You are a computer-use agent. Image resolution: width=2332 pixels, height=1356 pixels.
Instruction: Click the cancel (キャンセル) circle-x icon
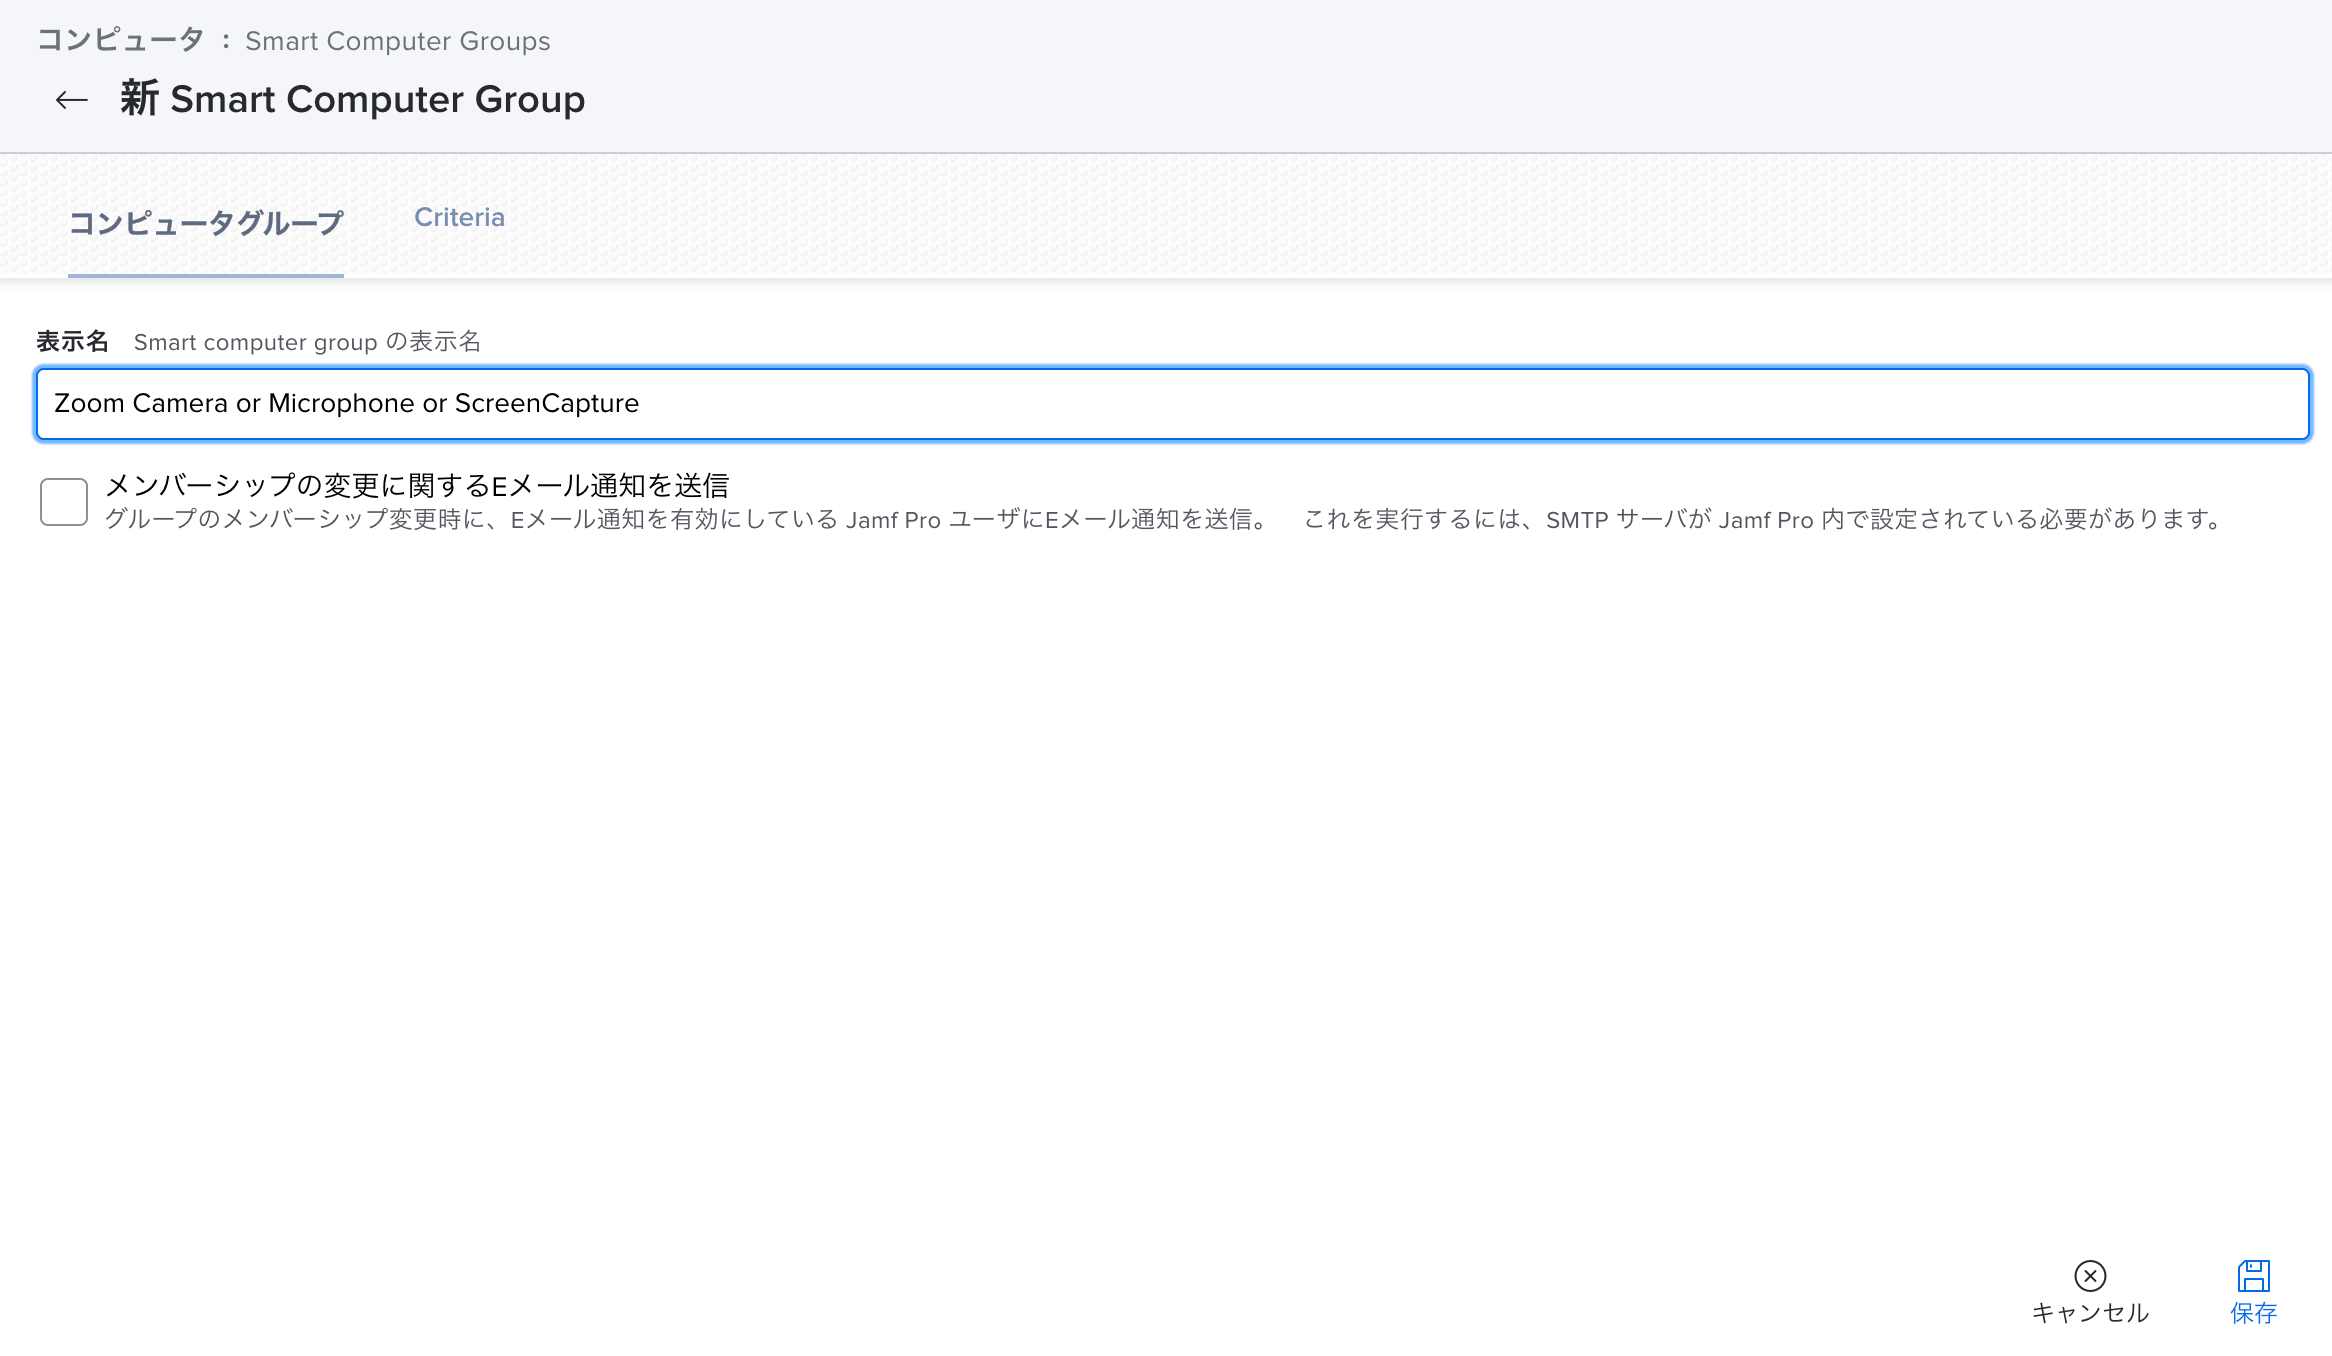2090,1276
